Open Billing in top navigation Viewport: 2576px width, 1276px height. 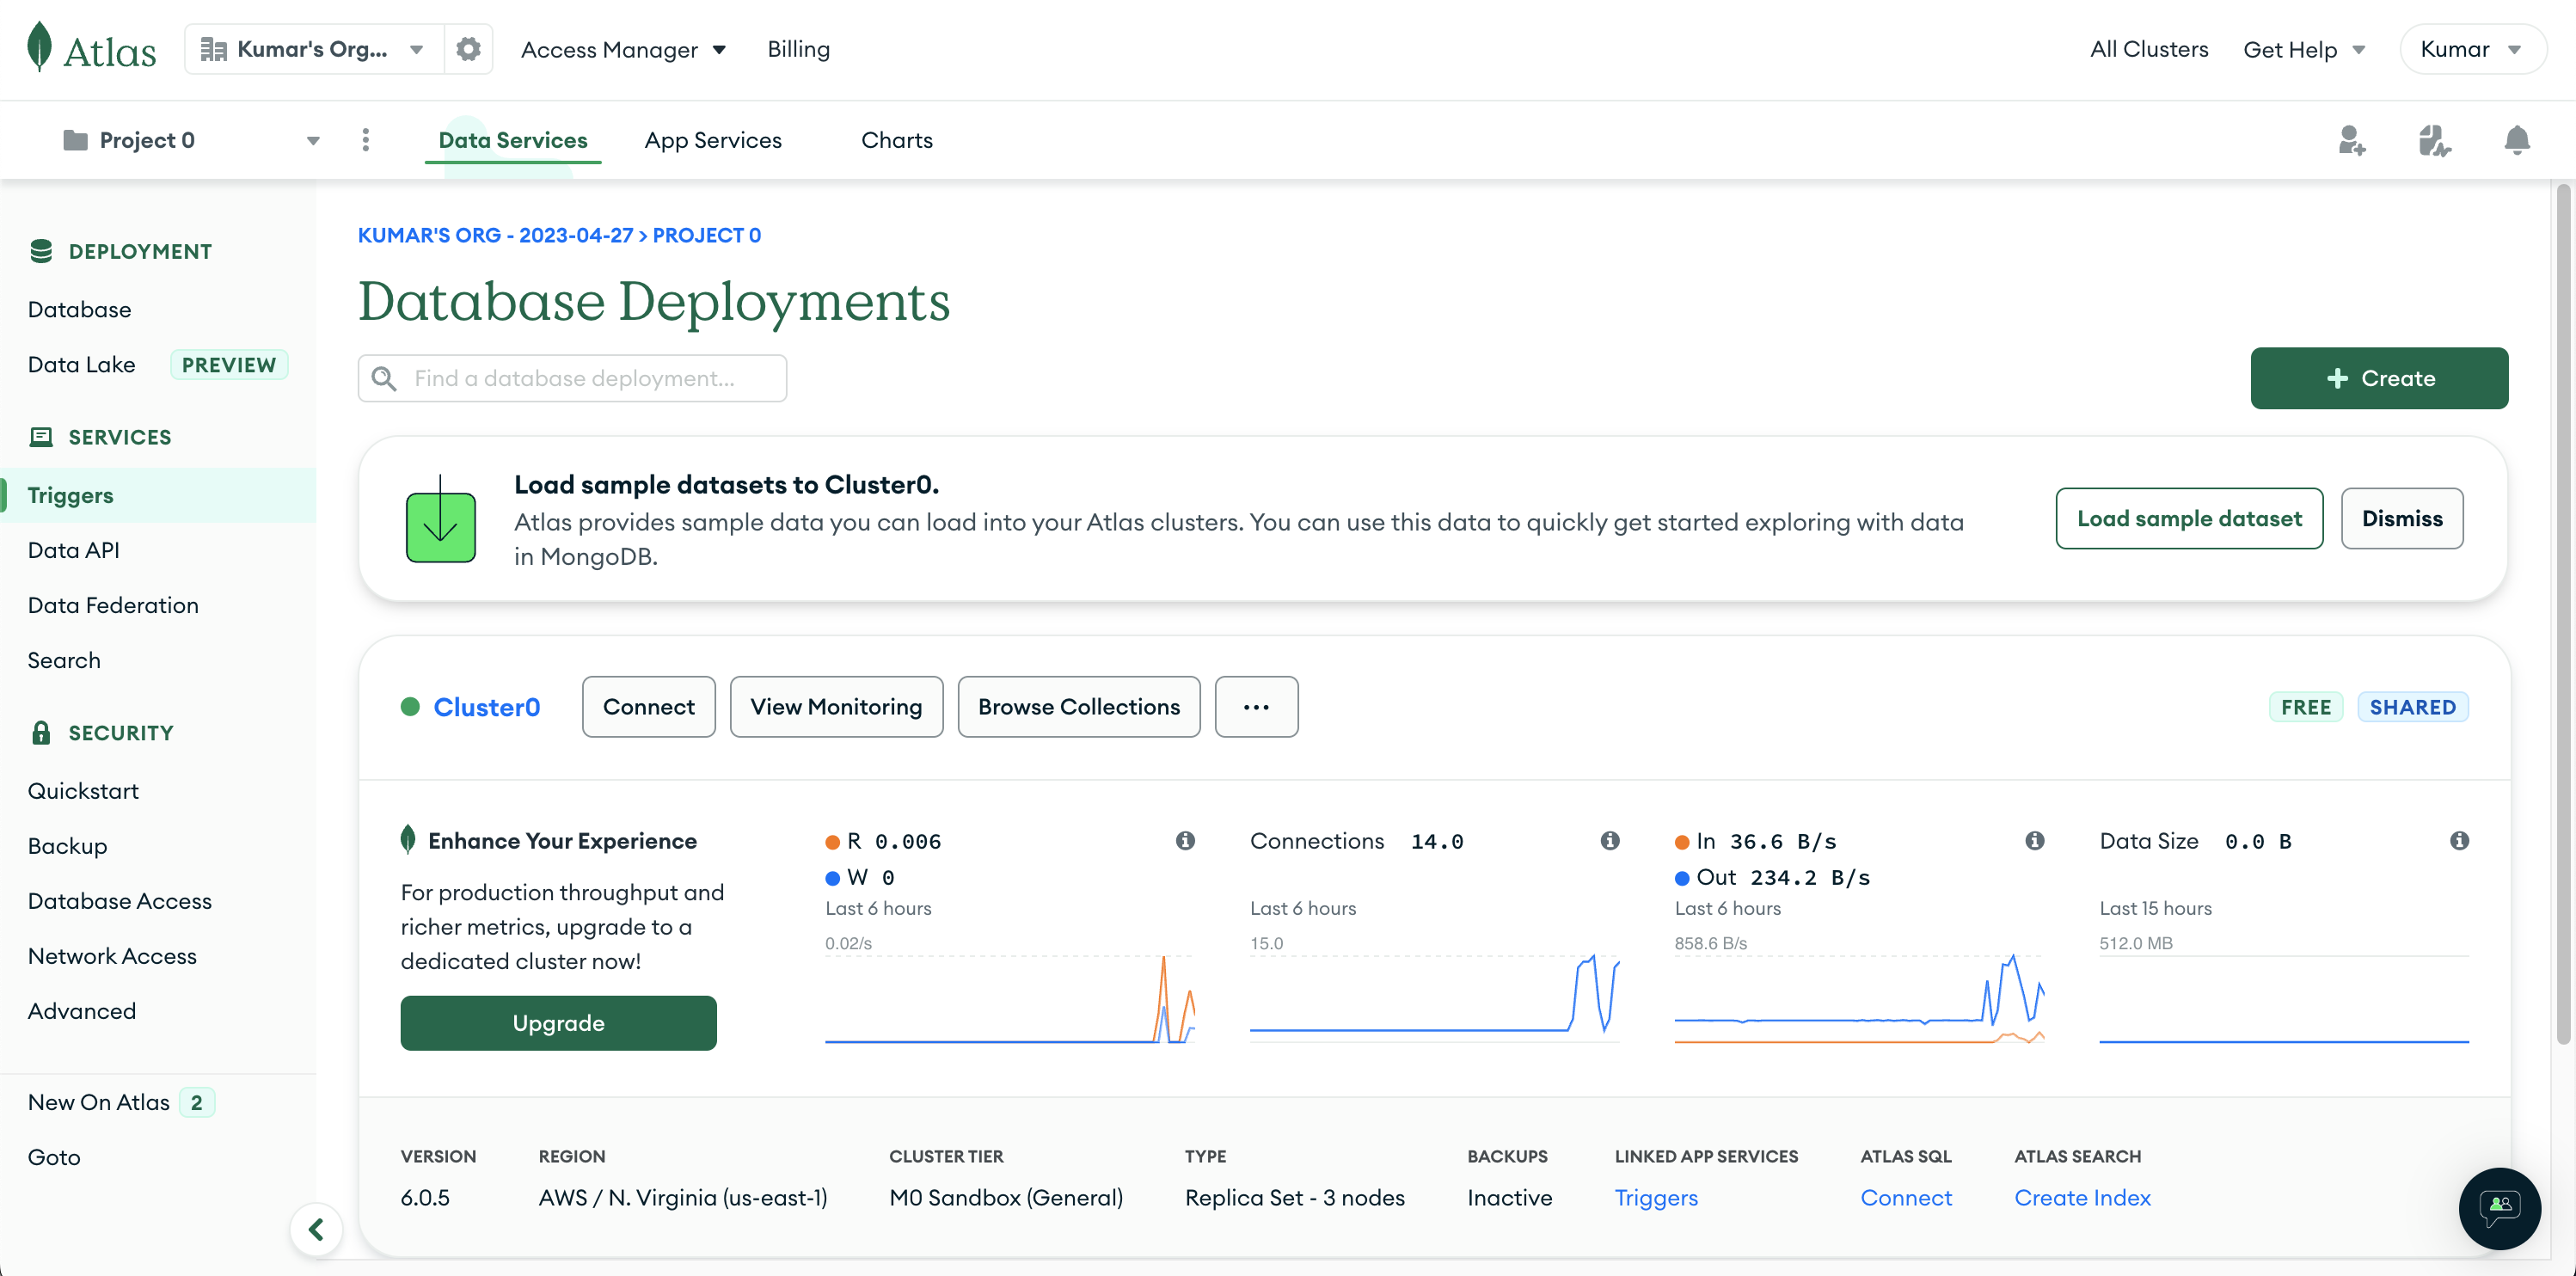tap(798, 49)
